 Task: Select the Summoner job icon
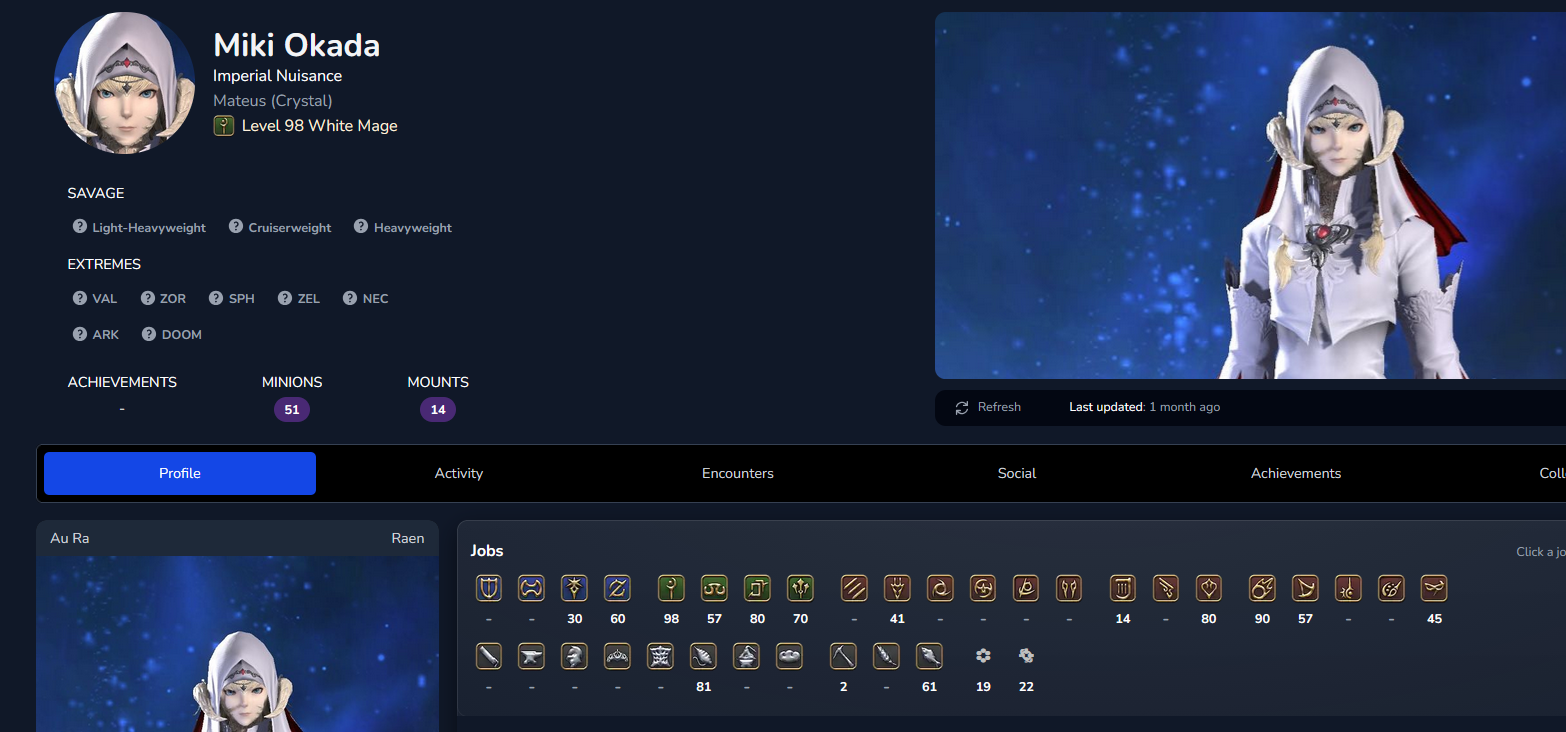point(1305,588)
